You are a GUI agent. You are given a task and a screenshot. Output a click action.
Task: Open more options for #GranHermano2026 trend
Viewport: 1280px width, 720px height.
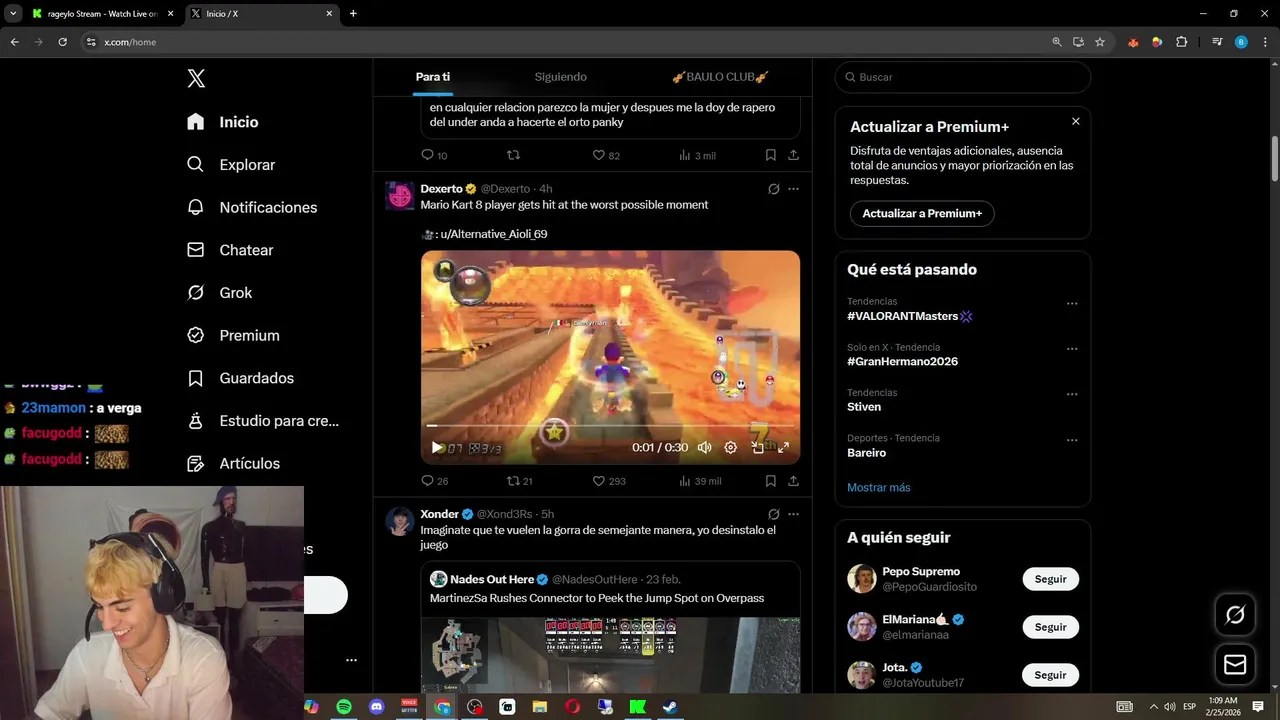coord(1072,349)
